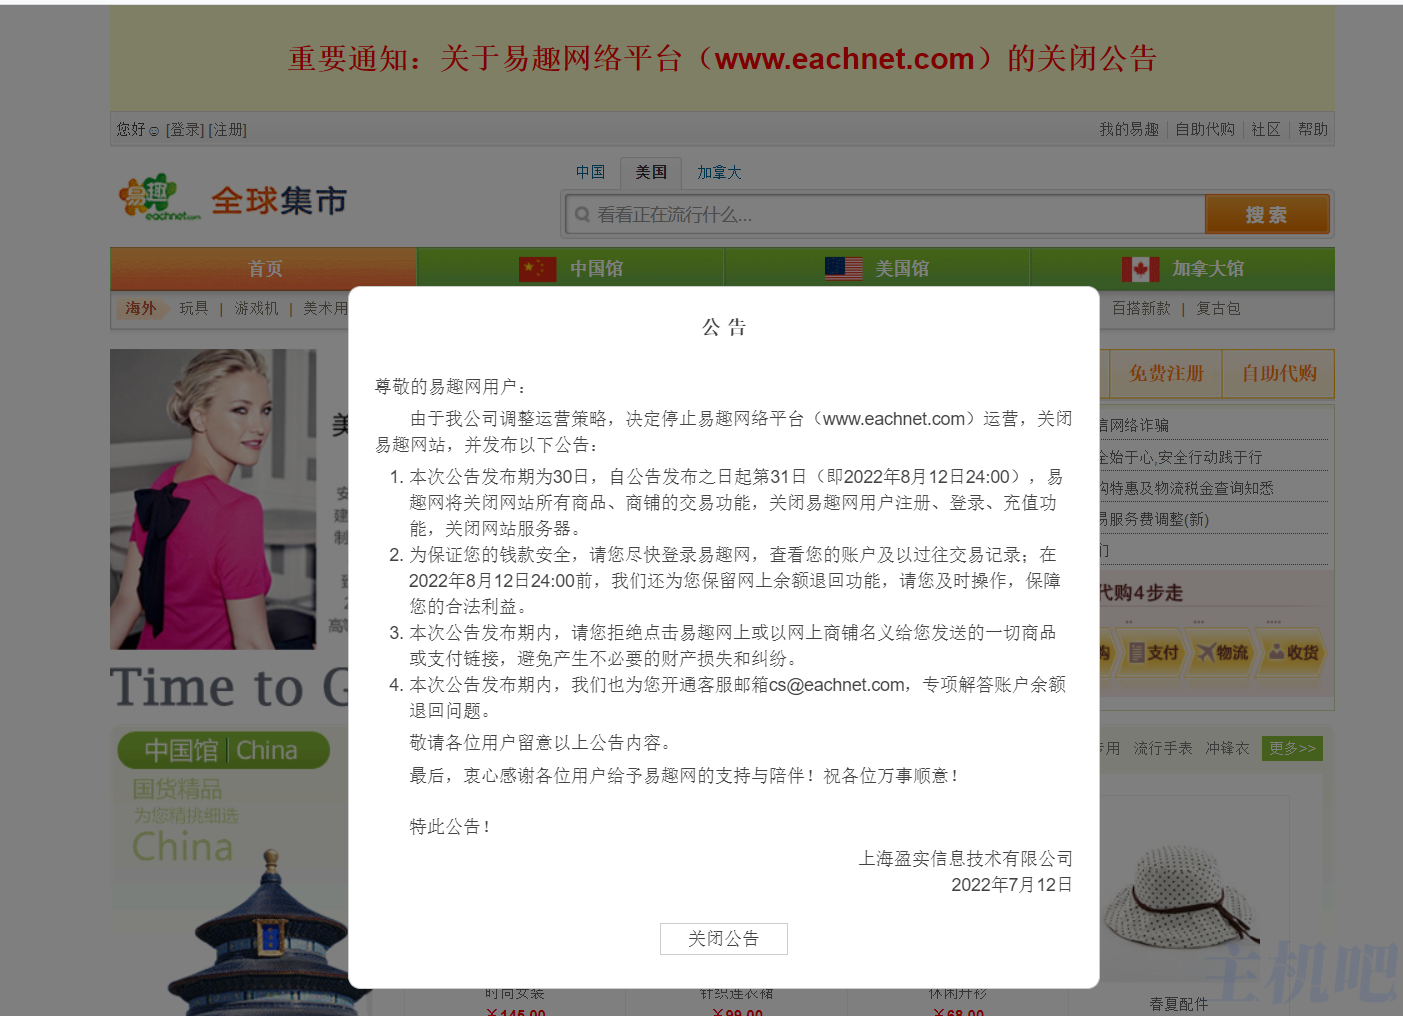
Task: Click the 自助代购 orange button
Action: coord(1279,373)
